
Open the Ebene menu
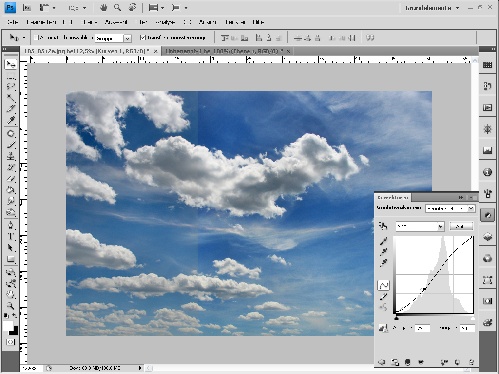pos(90,22)
